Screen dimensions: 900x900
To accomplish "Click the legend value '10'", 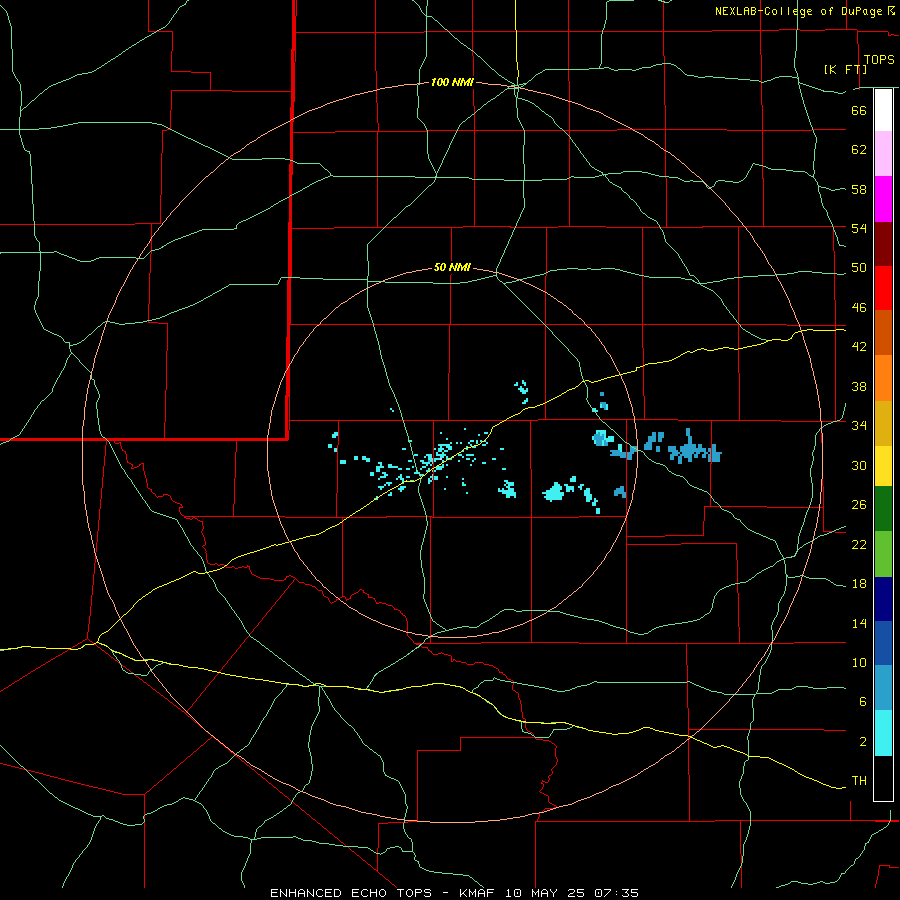I will (859, 663).
